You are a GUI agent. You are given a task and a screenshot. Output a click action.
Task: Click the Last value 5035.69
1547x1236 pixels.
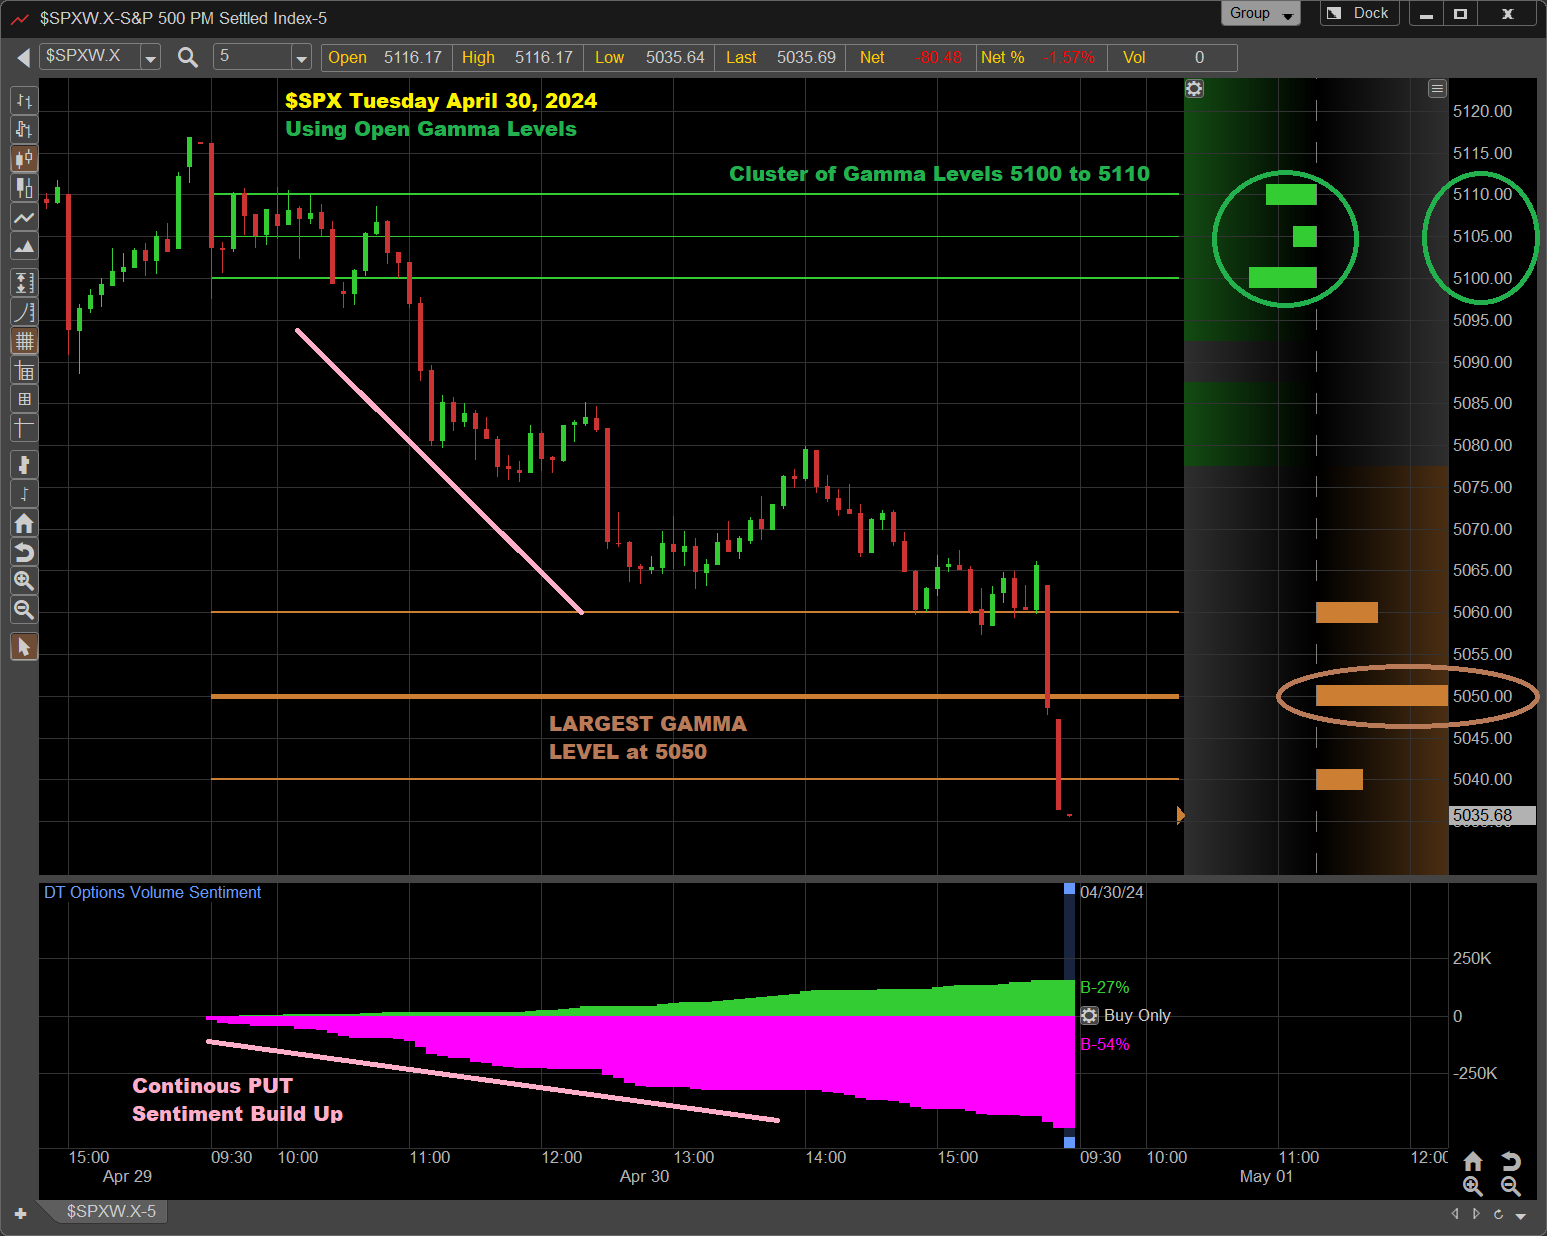(x=806, y=57)
